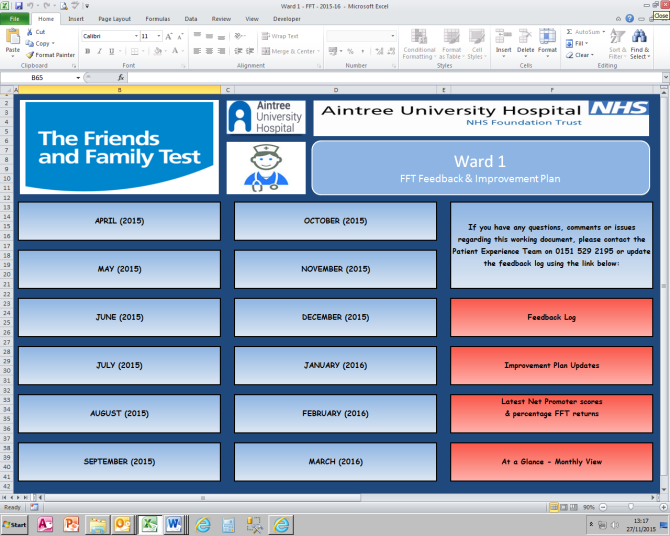Open the Font Color dropdown arrow
Viewport: 670px width, 536px height.
[183, 51]
